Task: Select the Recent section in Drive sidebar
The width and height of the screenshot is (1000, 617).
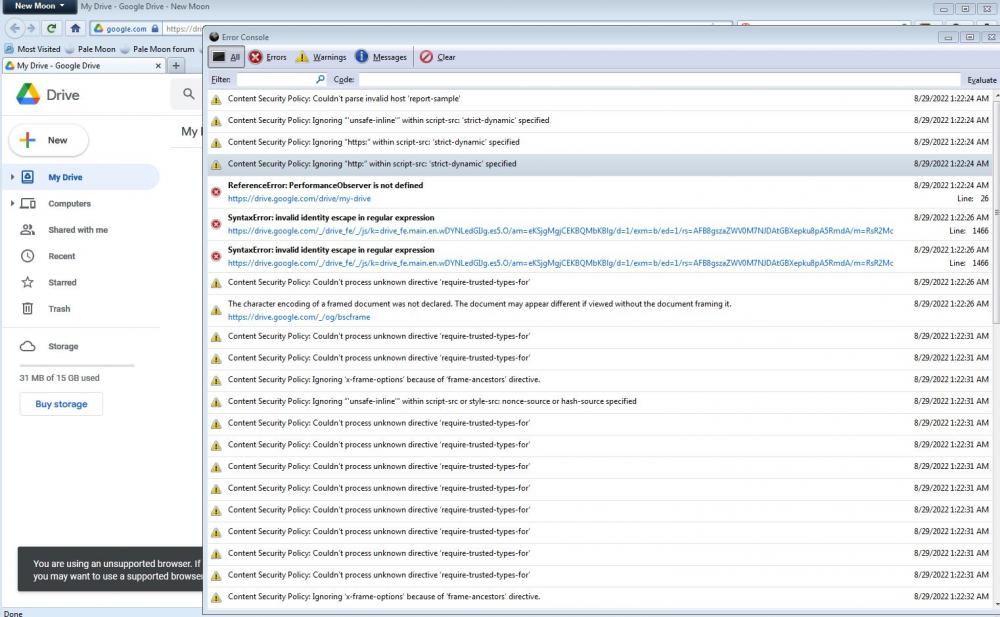Action: pyautogui.click(x=61, y=256)
